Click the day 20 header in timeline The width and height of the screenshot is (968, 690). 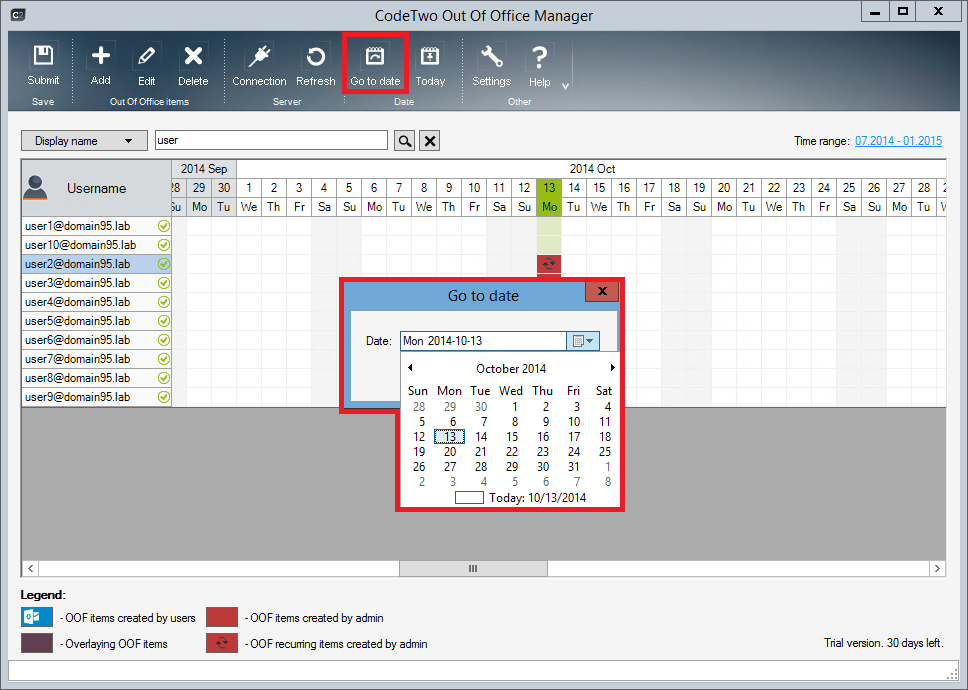point(724,188)
